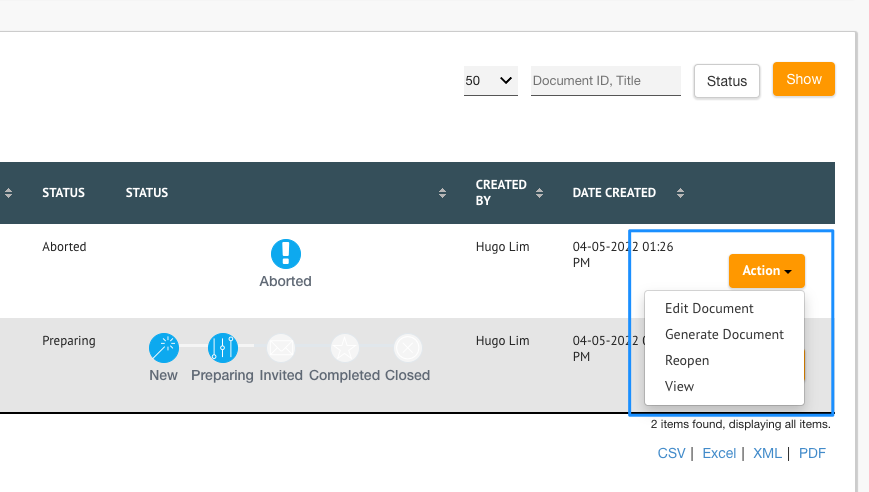This screenshot has width=869, height=492.
Task: Click the Status filter button
Action: pos(727,81)
